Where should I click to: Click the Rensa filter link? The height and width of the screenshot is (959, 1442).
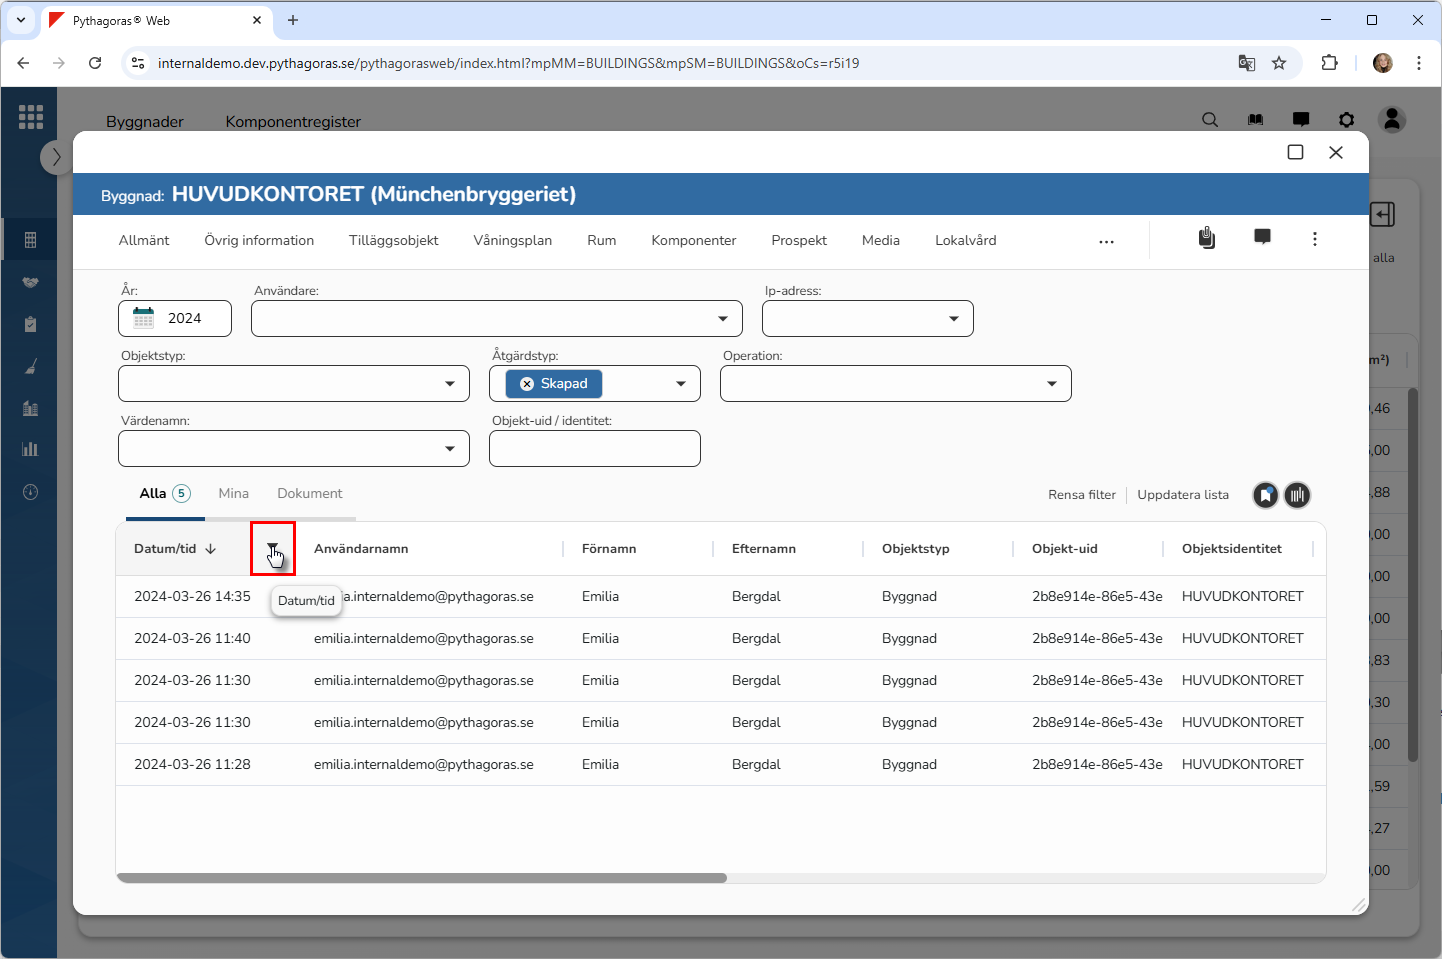1081,495
